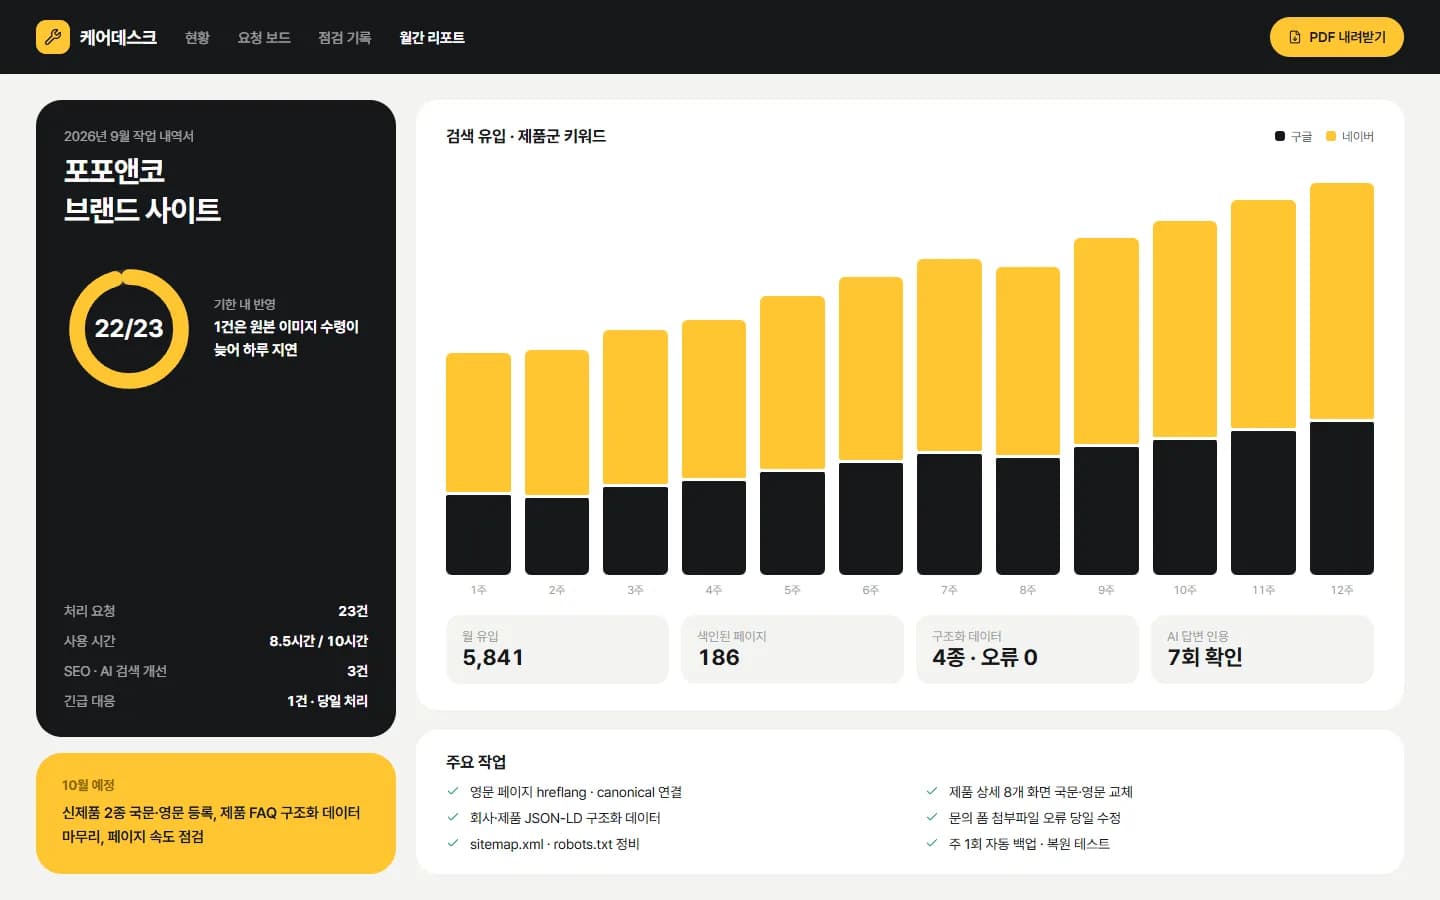Click the 기한 내 반영 note text
Screen dimensions: 1440x900
(x=286, y=328)
